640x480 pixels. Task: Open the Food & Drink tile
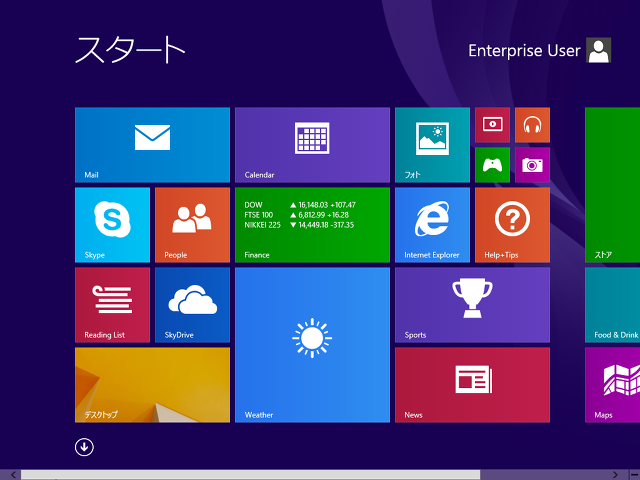pyautogui.click(x=612, y=305)
